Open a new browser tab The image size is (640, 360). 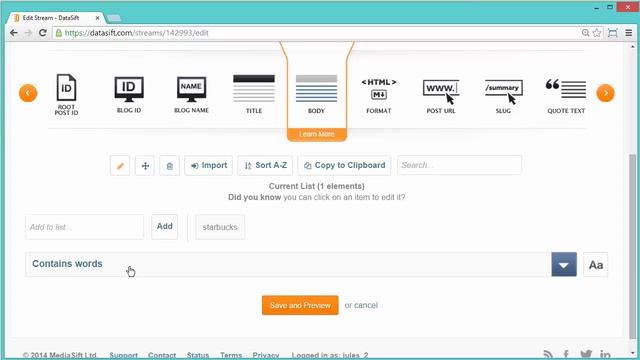tap(114, 18)
